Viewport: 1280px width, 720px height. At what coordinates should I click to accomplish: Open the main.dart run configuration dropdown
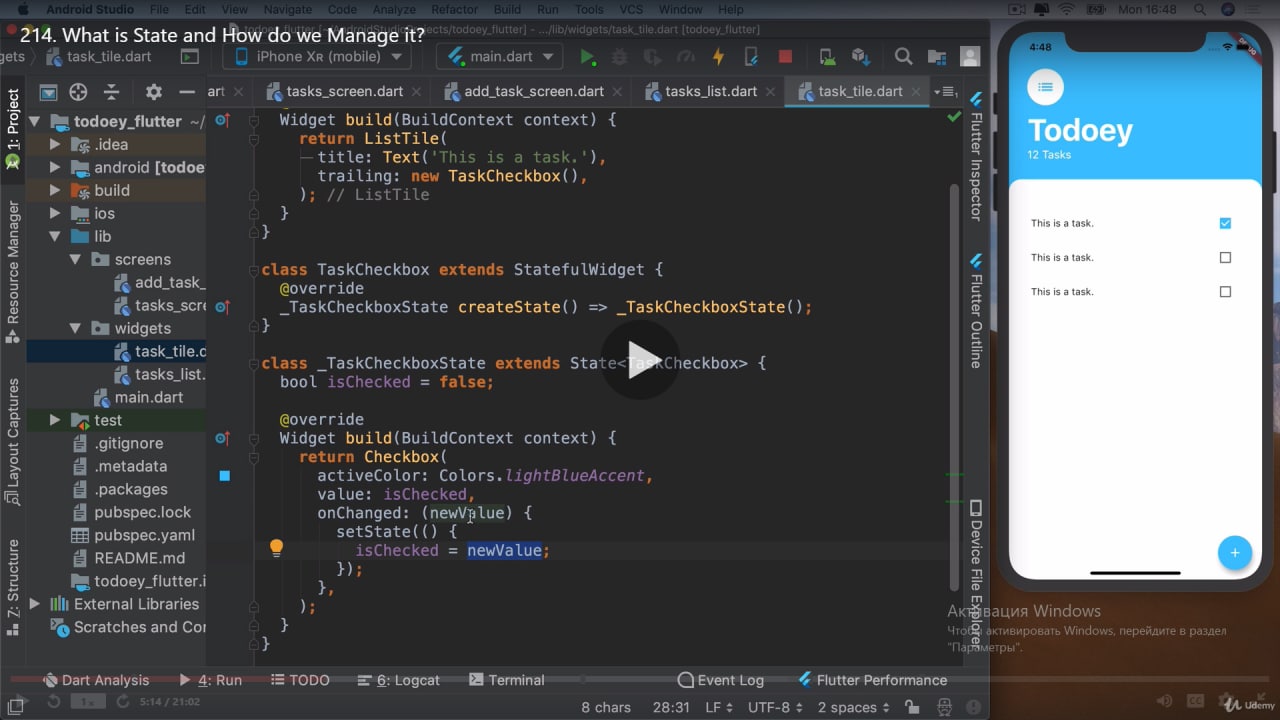tap(499, 57)
